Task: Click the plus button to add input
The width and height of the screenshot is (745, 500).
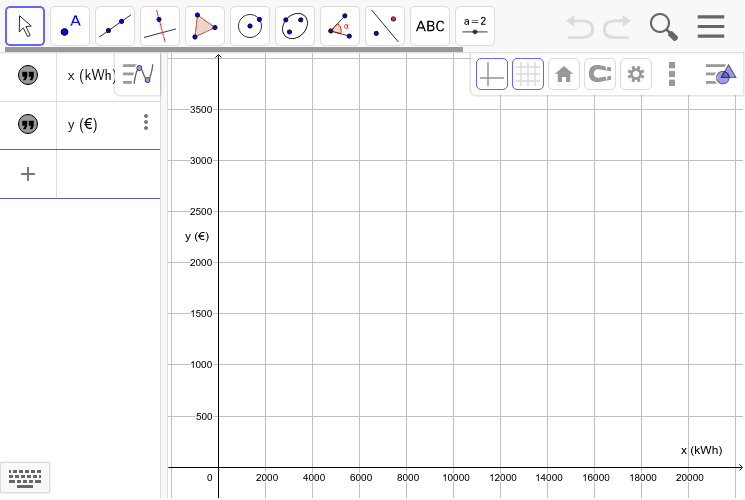Action: 28,174
